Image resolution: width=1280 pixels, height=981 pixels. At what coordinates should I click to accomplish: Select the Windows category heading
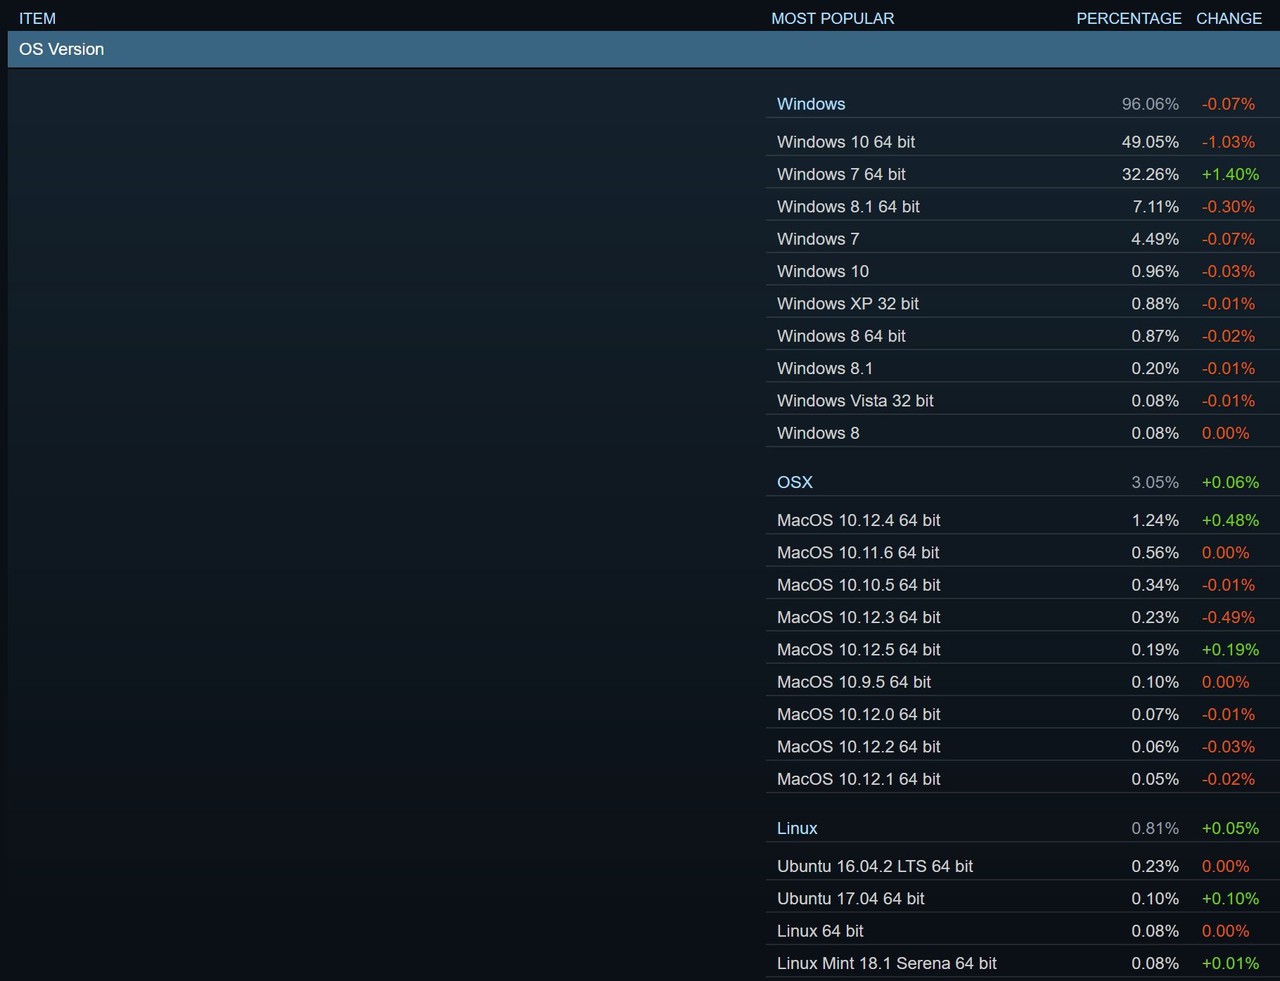[x=811, y=104]
